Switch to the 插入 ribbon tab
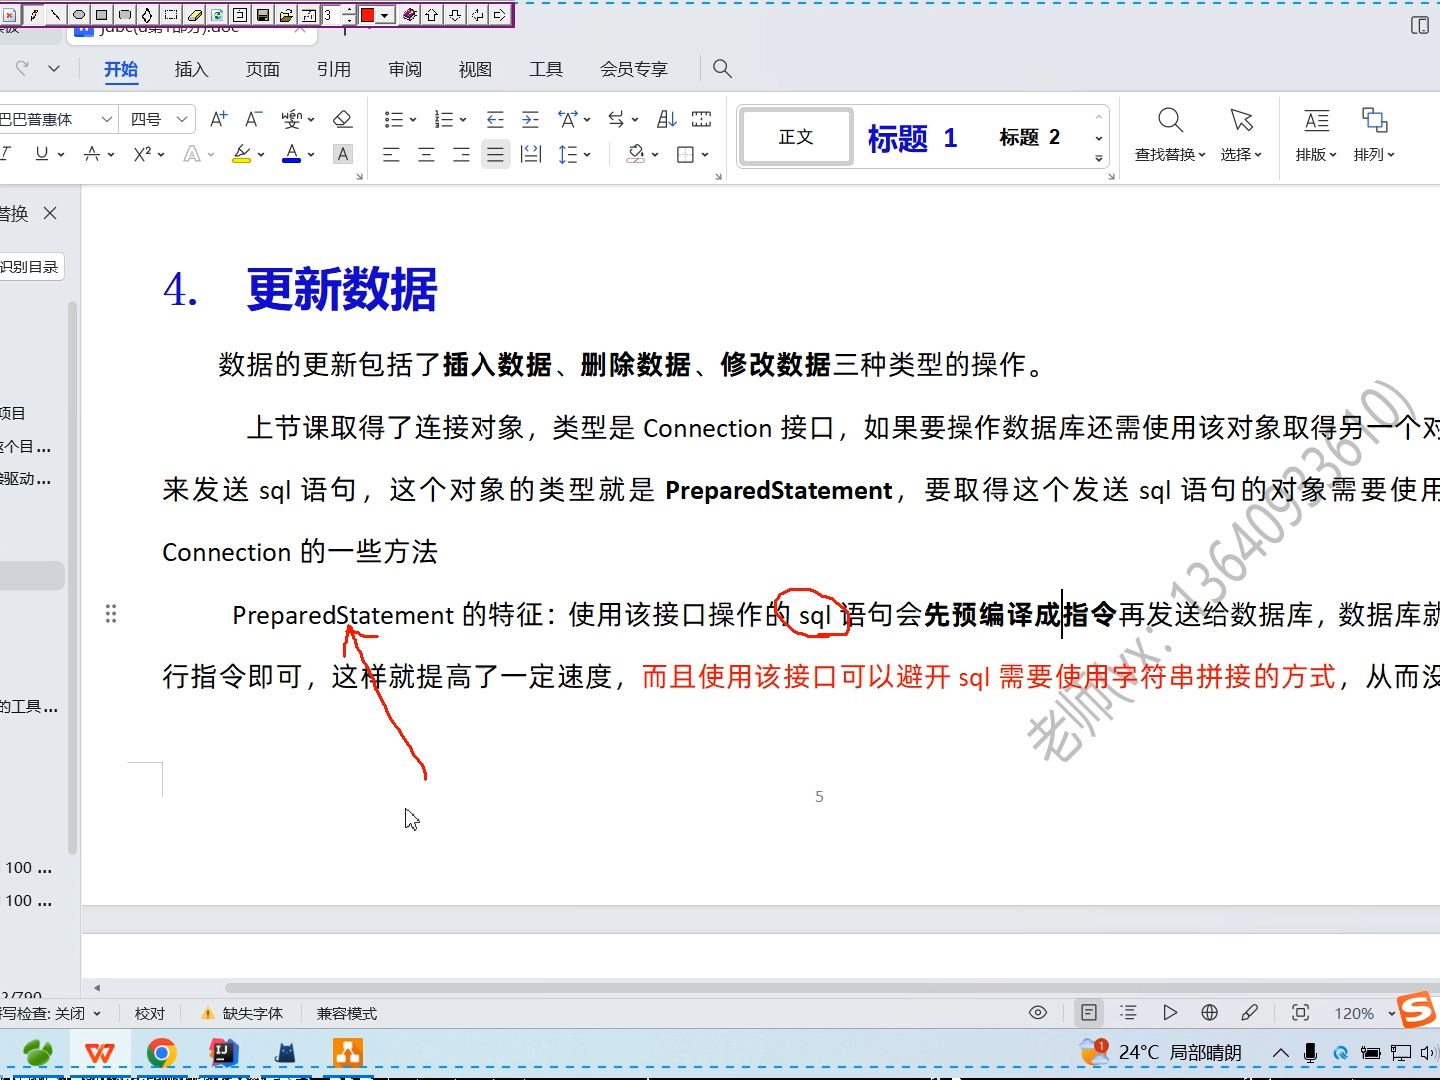The height and width of the screenshot is (1080, 1440). click(x=191, y=69)
